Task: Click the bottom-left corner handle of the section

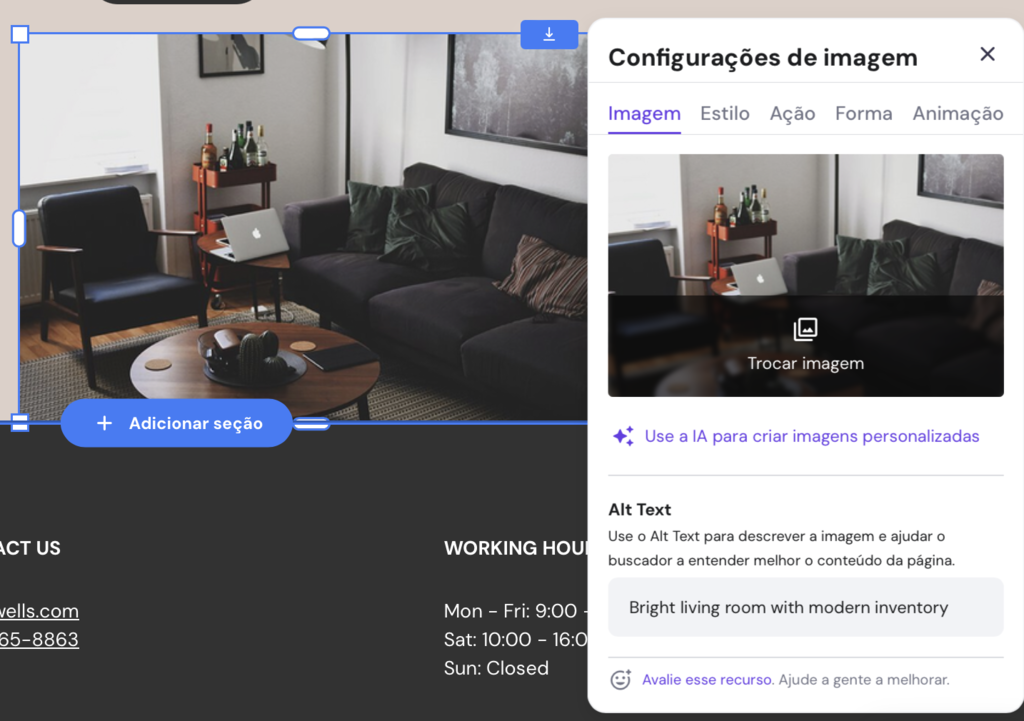Action: click(20, 423)
